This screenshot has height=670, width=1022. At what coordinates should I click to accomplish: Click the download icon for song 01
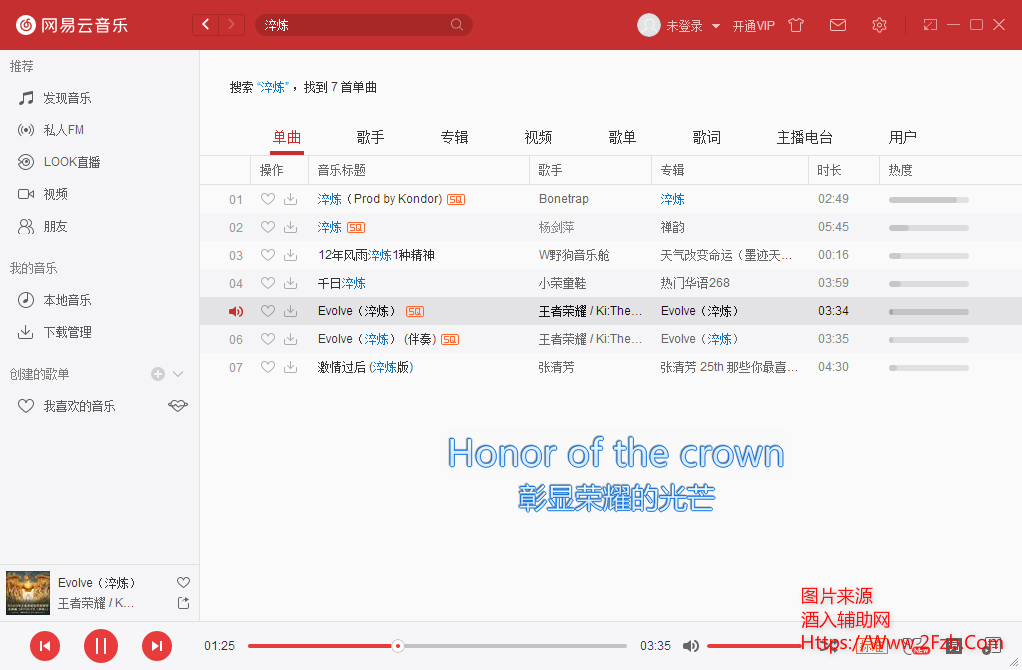coord(290,199)
